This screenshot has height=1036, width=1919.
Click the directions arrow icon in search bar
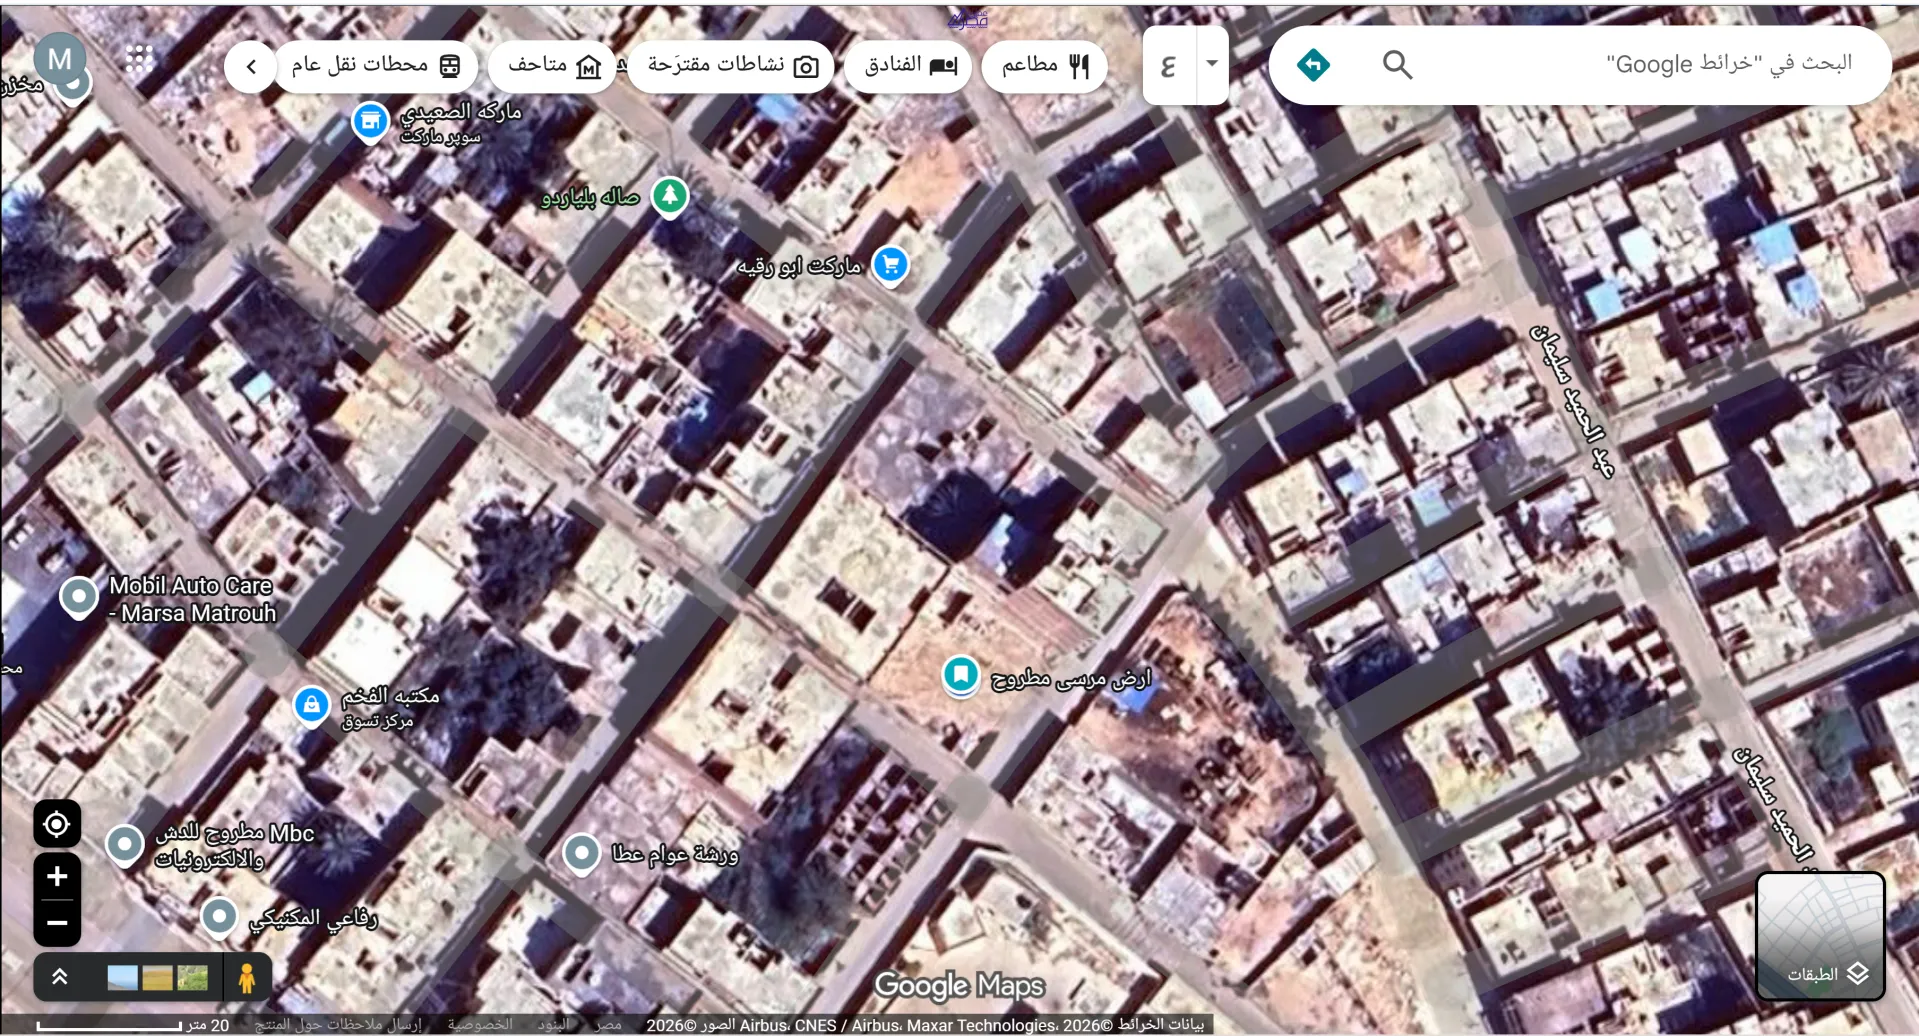(x=1313, y=65)
